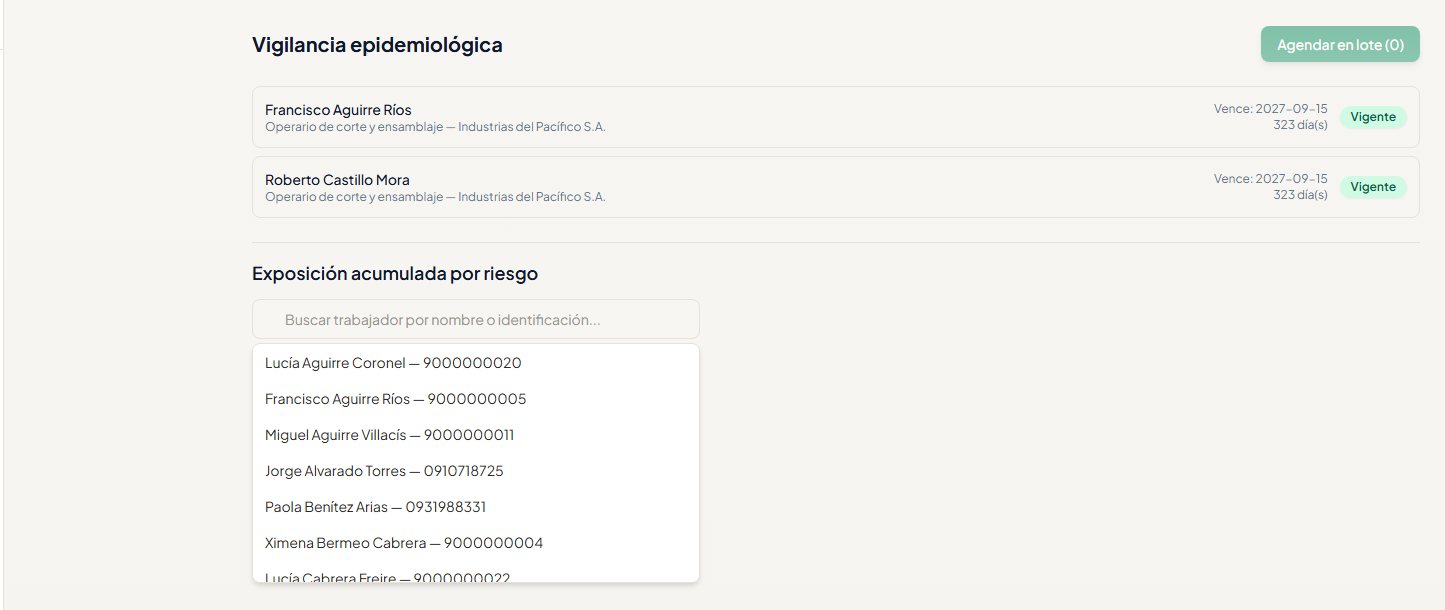The height and width of the screenshot is (610, 1445).
Task: Click the job description under Roberto Castillo Mora
Action: click(435, 197)
